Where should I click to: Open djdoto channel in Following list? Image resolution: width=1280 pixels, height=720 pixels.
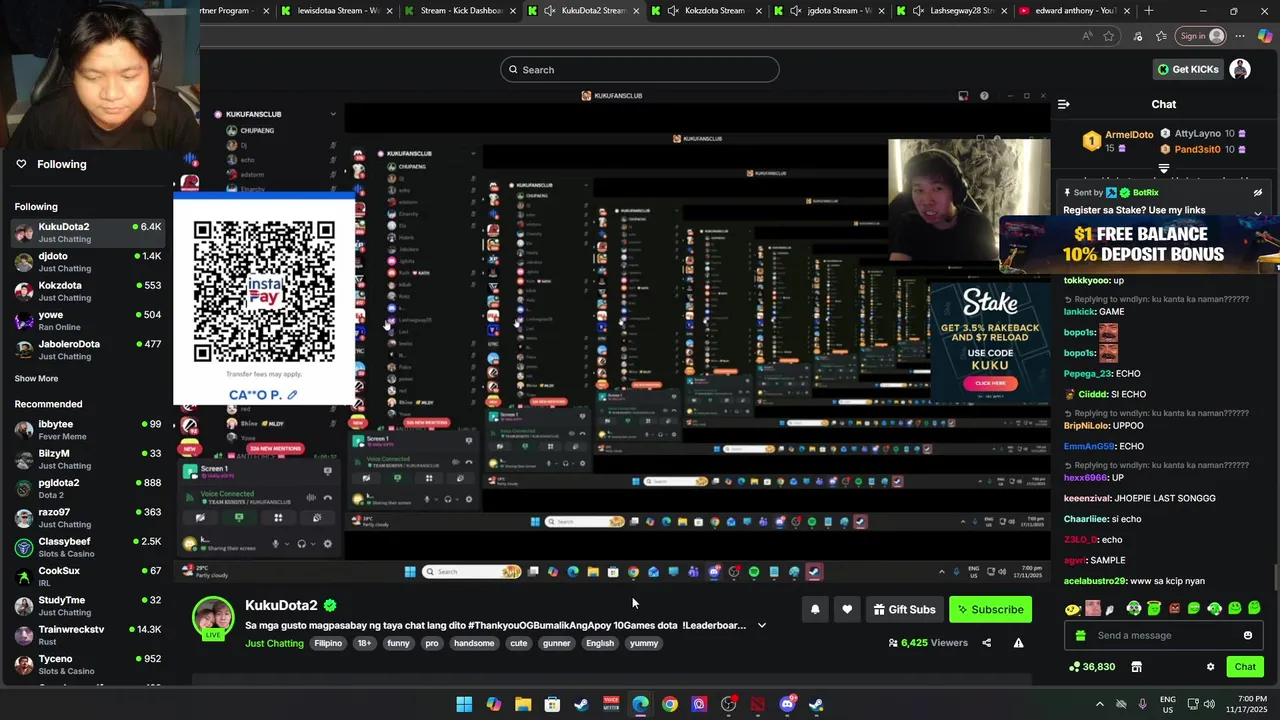[88, 262]
